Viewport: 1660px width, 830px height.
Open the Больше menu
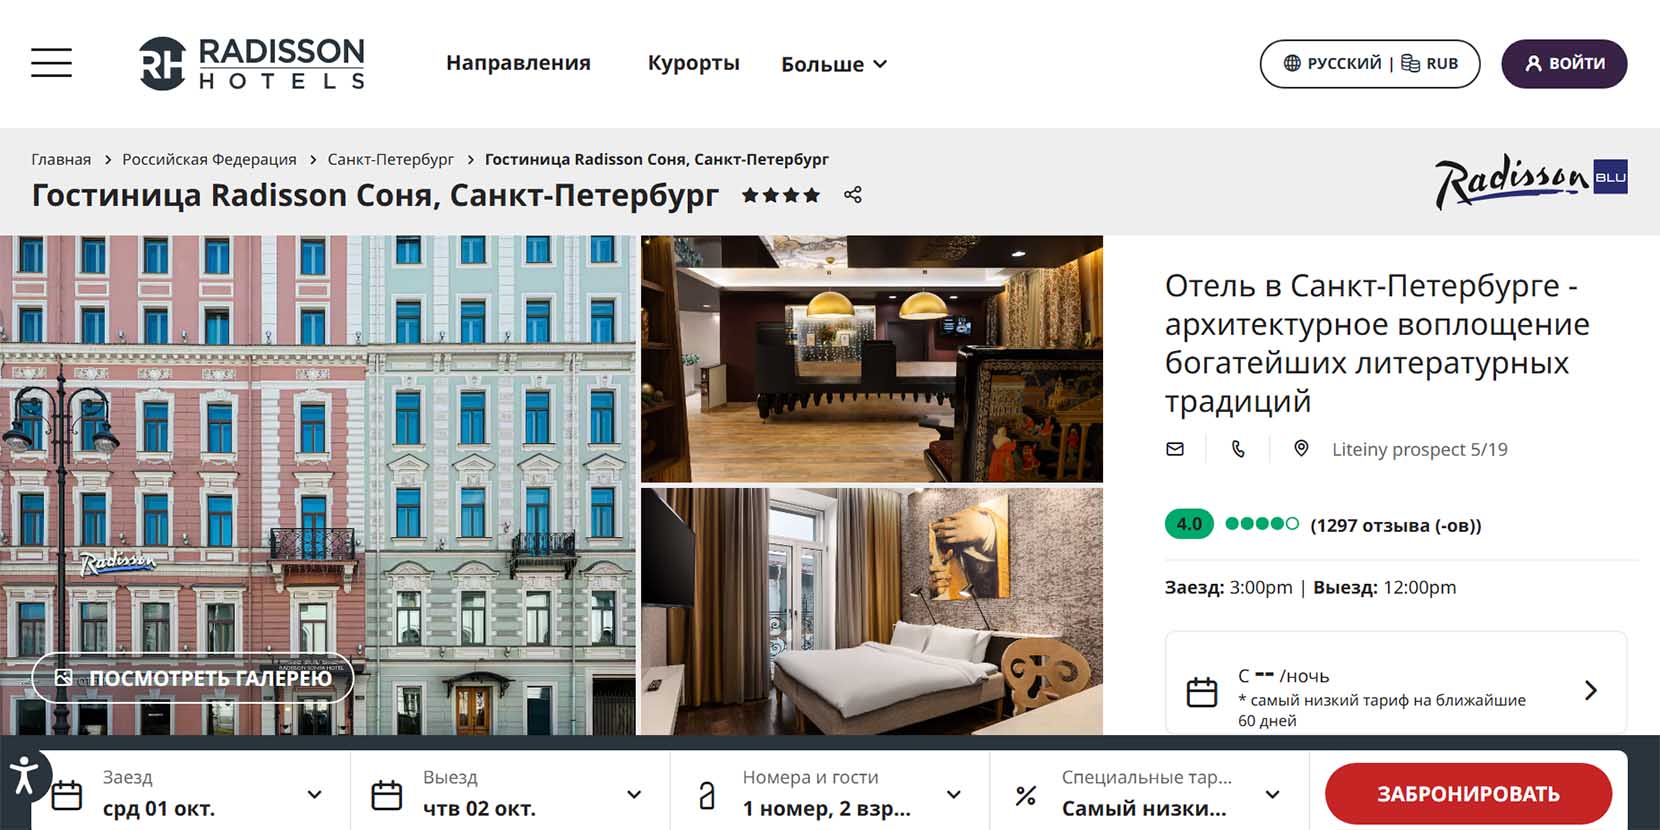[x=834, y=64]
